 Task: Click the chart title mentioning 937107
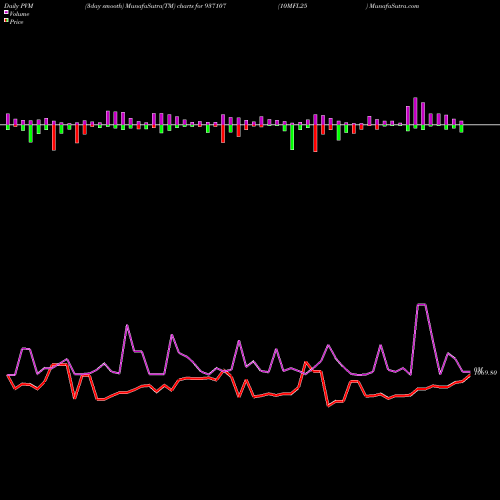pyautogui.click(x=156, y=6)
